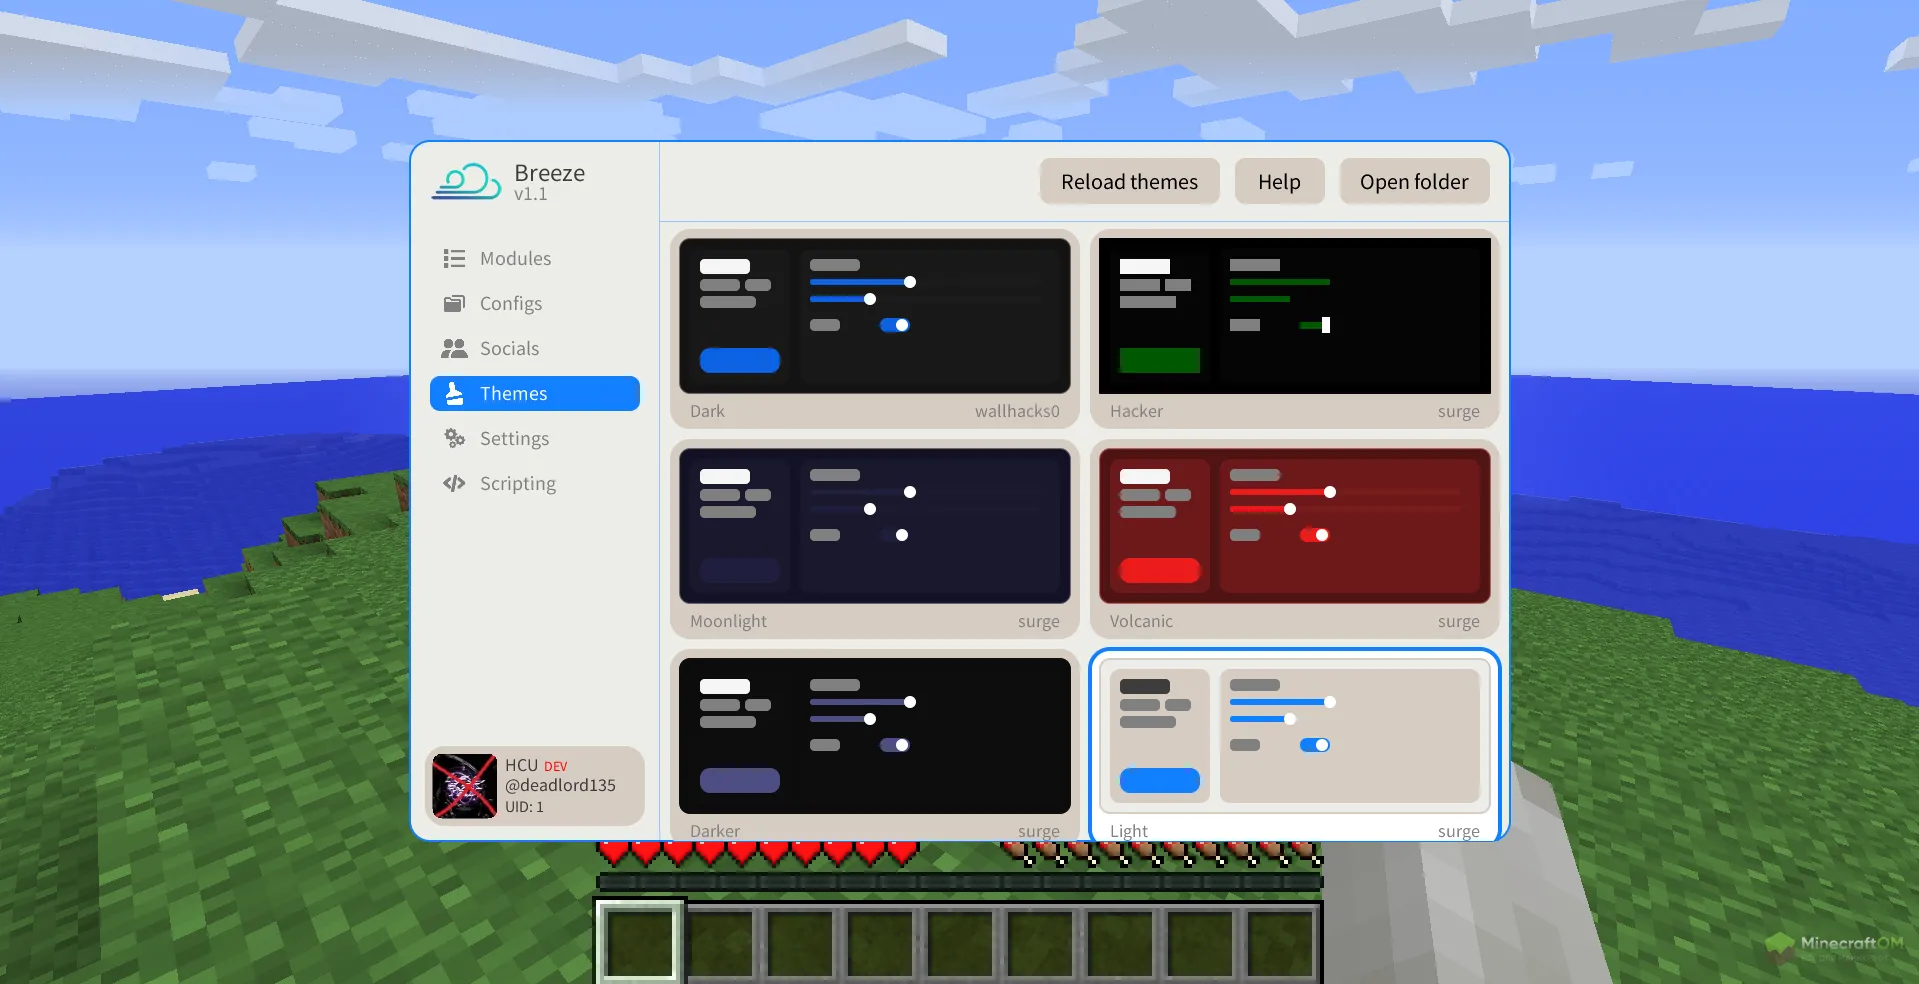
Task: Switch to the Scripting page
Action: tap(517, 484)
